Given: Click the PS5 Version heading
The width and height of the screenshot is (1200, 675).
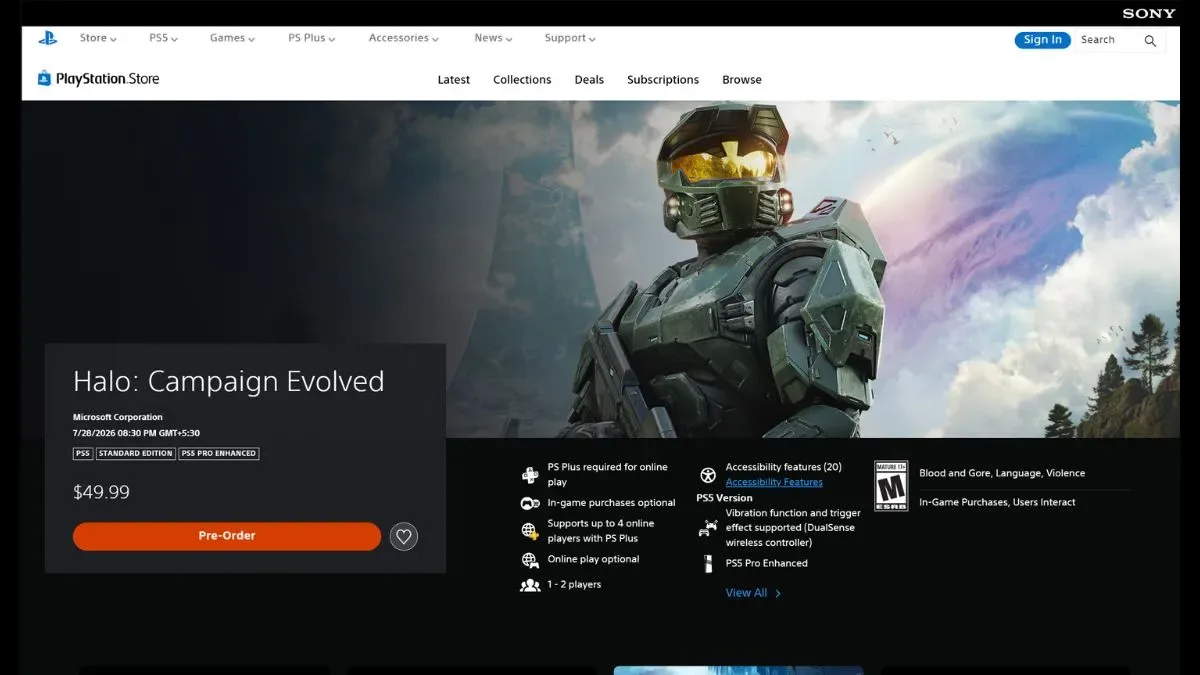Looking at the screenshot, I should click(724, 498).
